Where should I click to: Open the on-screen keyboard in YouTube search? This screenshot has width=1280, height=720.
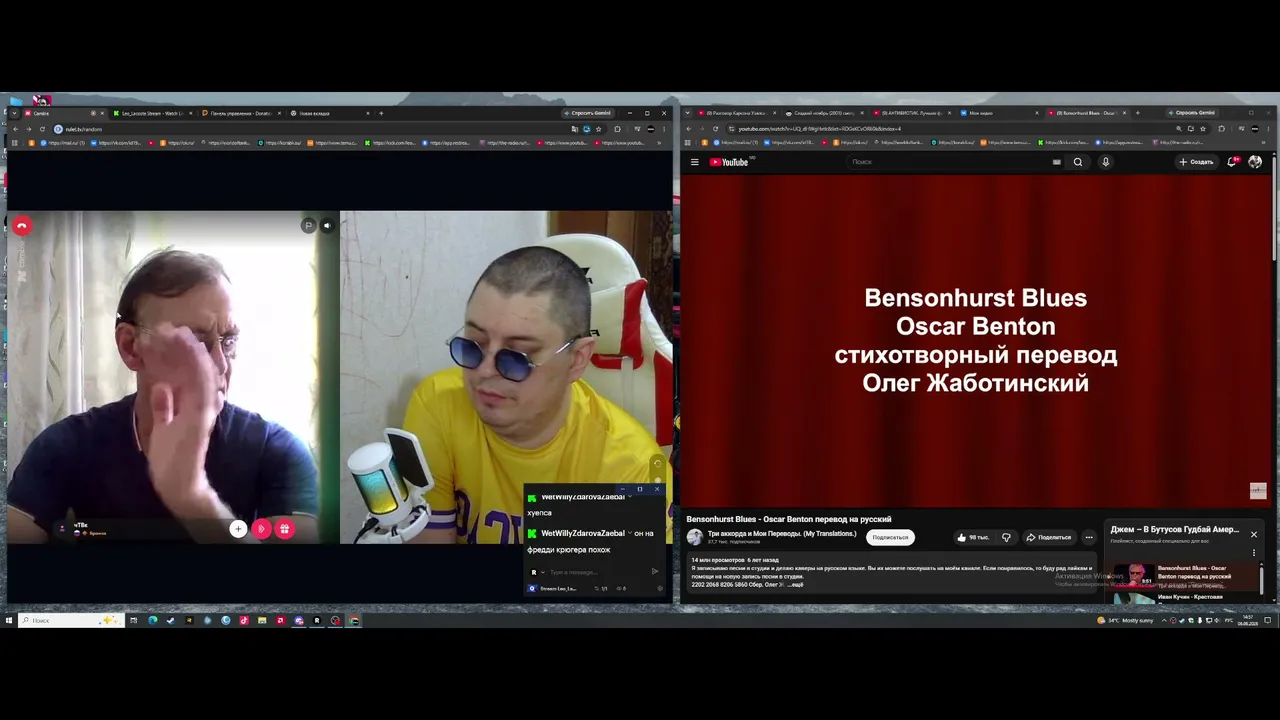1057,162
